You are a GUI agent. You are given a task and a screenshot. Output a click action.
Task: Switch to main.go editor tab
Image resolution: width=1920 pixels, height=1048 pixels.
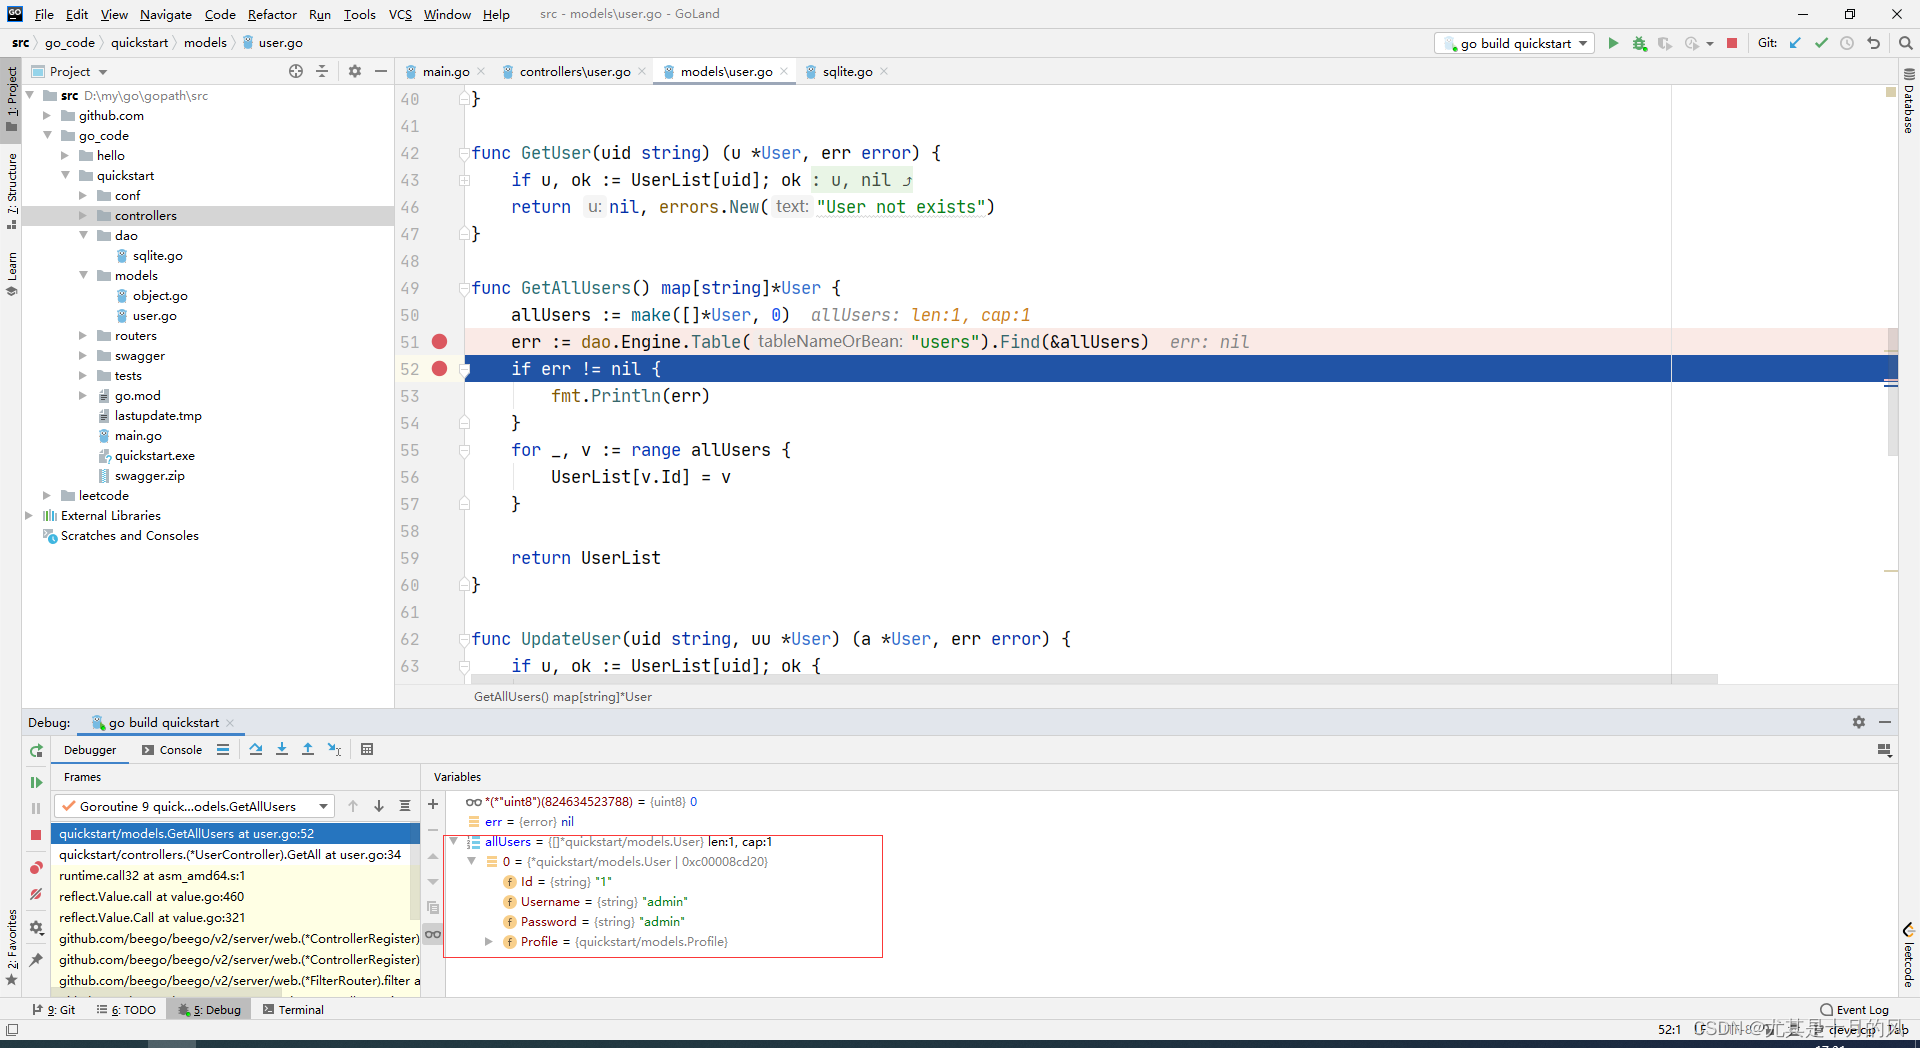pyautogui.click(x=445, y=71)
